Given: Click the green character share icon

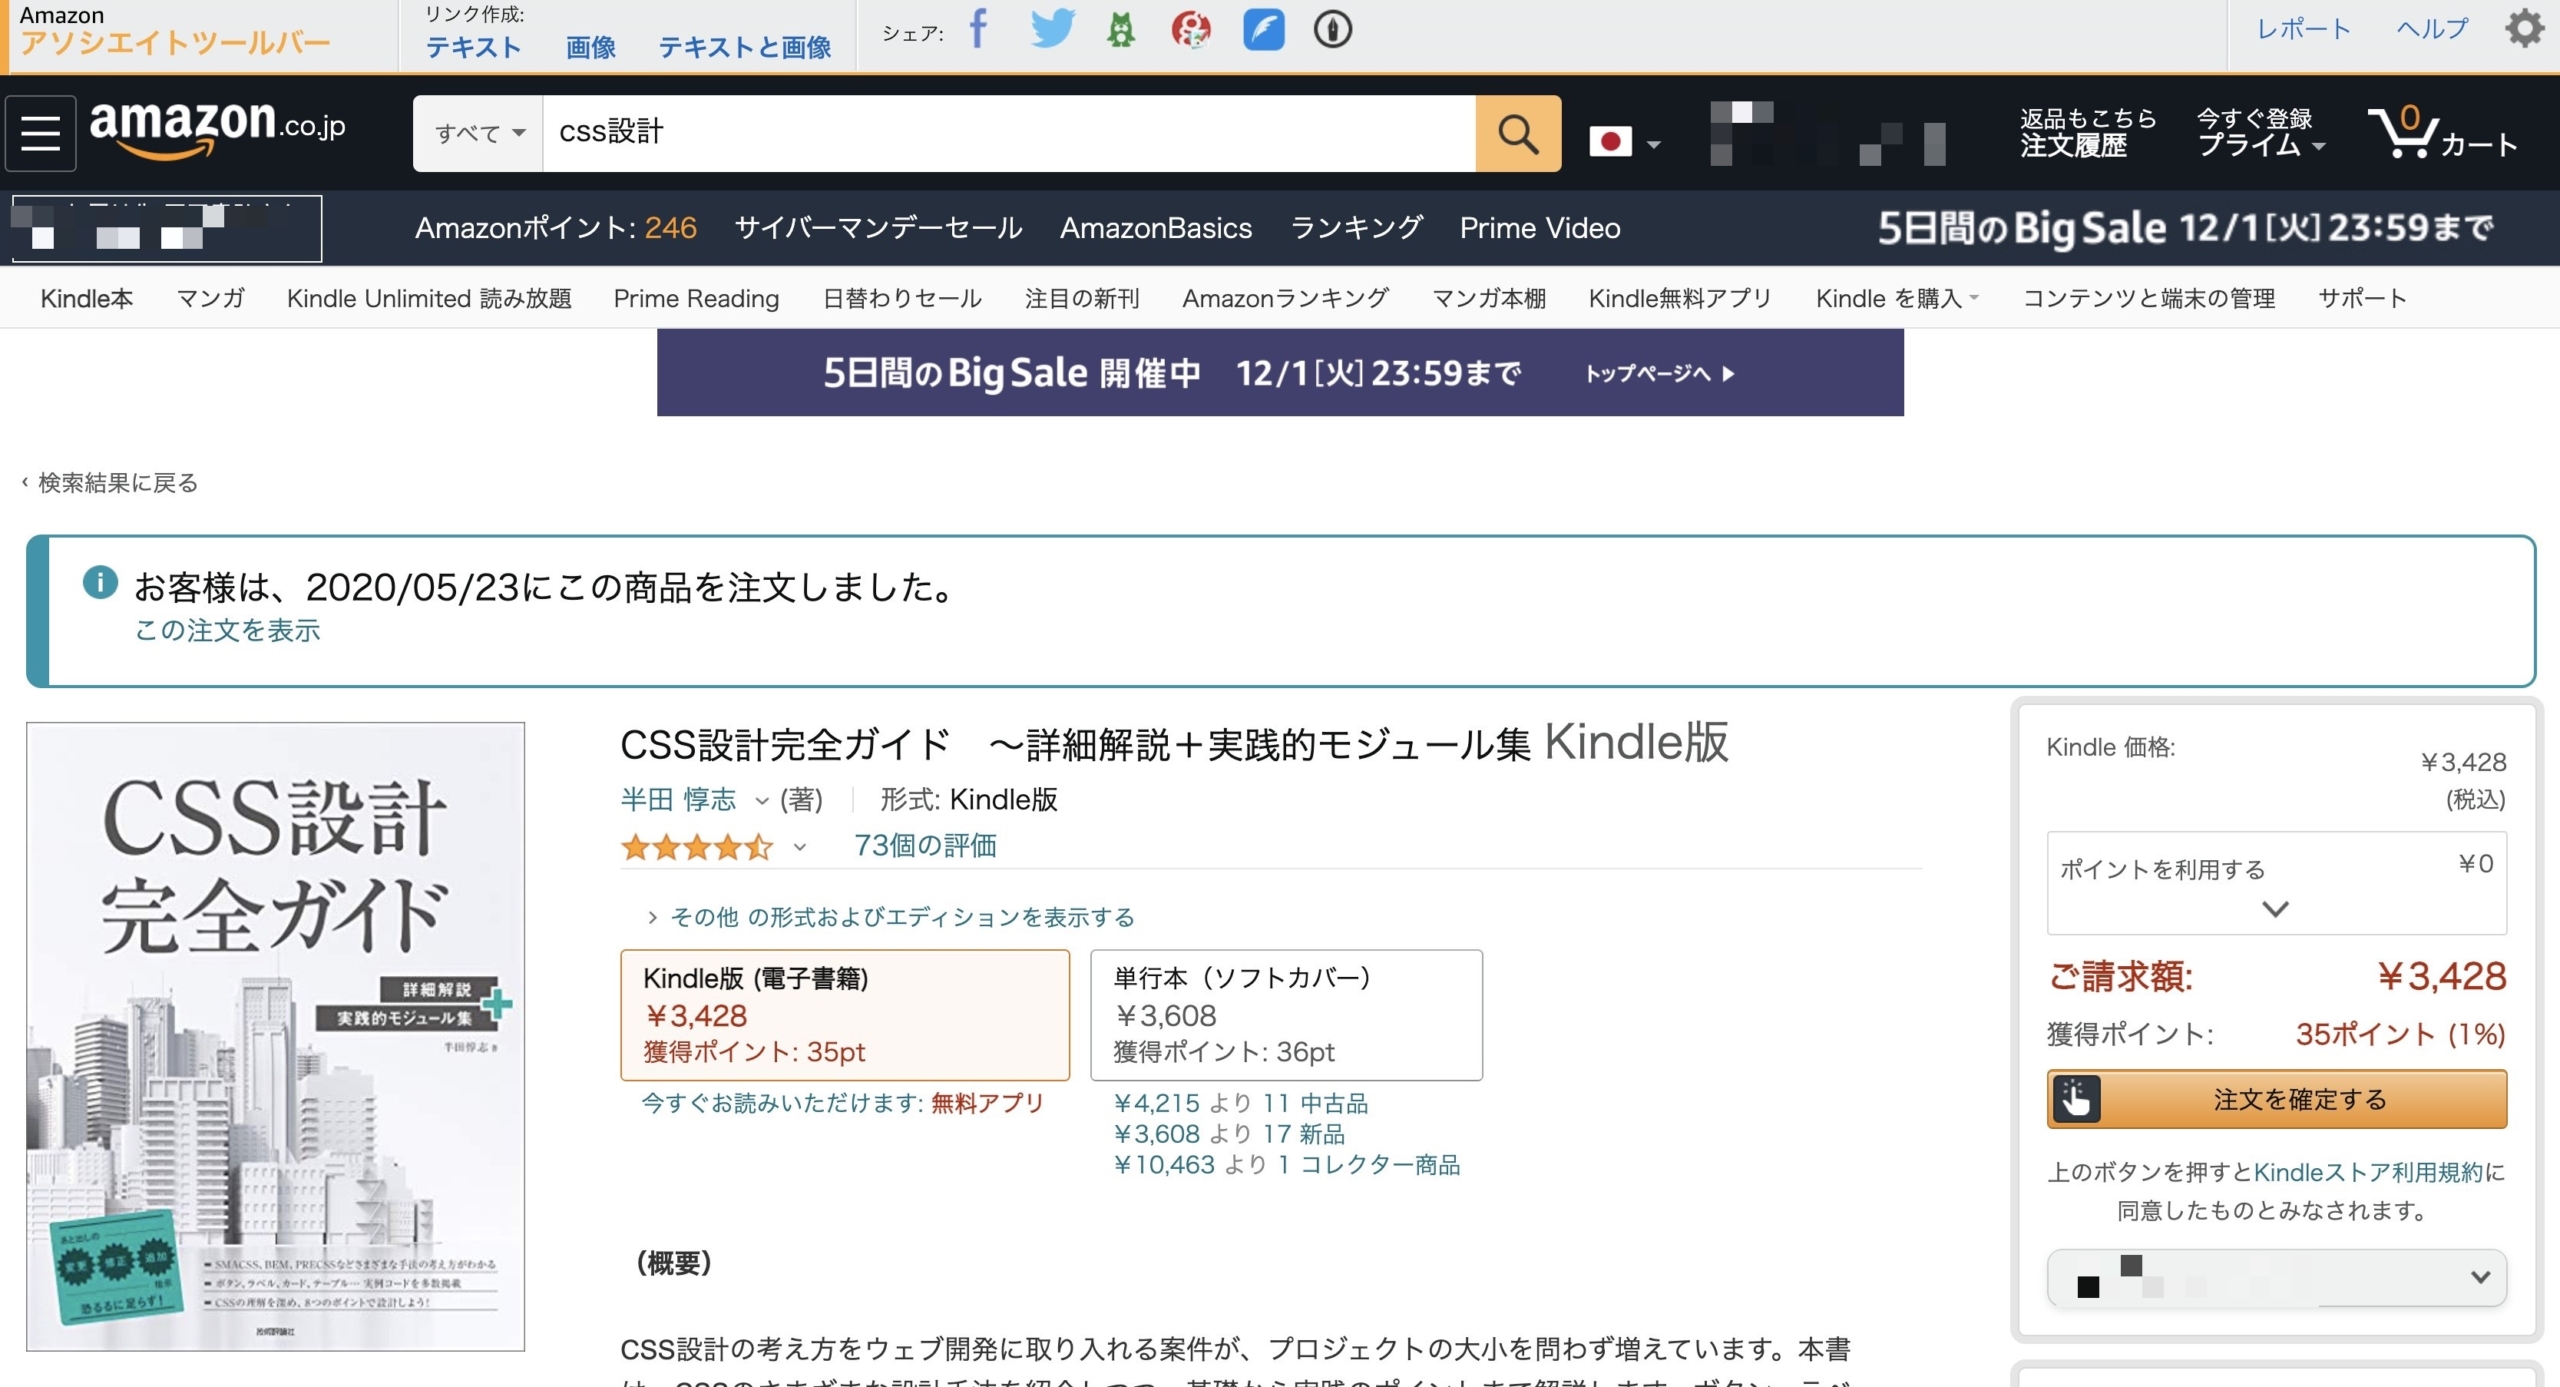Looking at the screenshot, I should tap(1121, 30).
